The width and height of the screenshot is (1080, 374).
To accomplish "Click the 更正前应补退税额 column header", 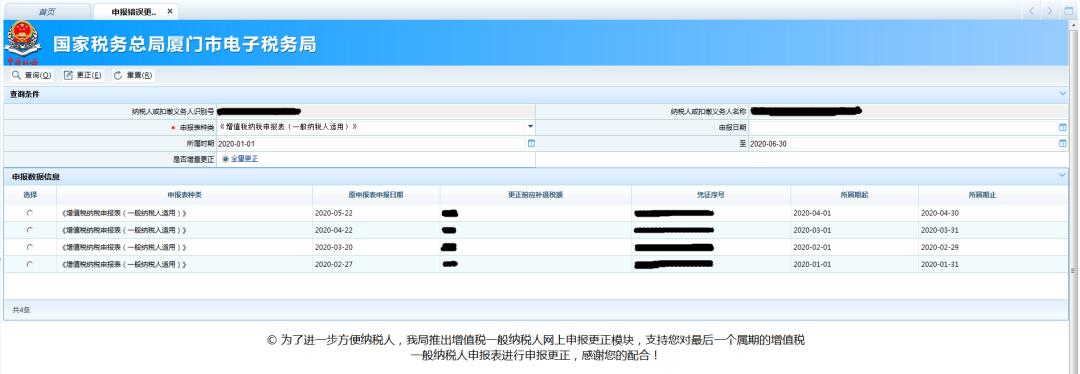I will (x=536, y=195).
